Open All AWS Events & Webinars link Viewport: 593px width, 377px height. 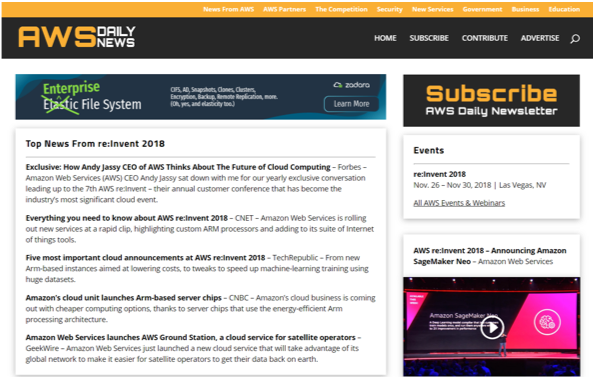point(459,203)
